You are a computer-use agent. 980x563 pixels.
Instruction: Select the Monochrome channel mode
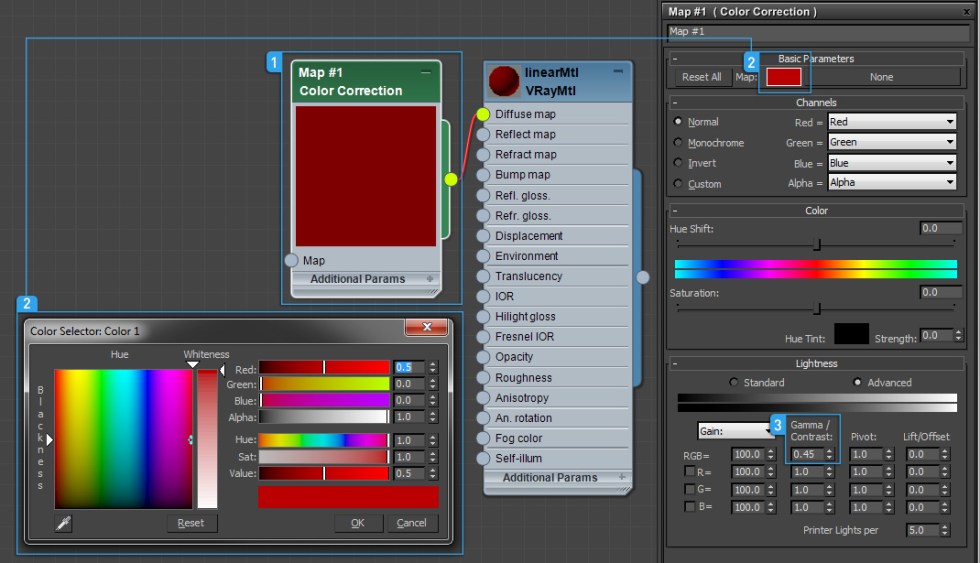coord(678,142)
